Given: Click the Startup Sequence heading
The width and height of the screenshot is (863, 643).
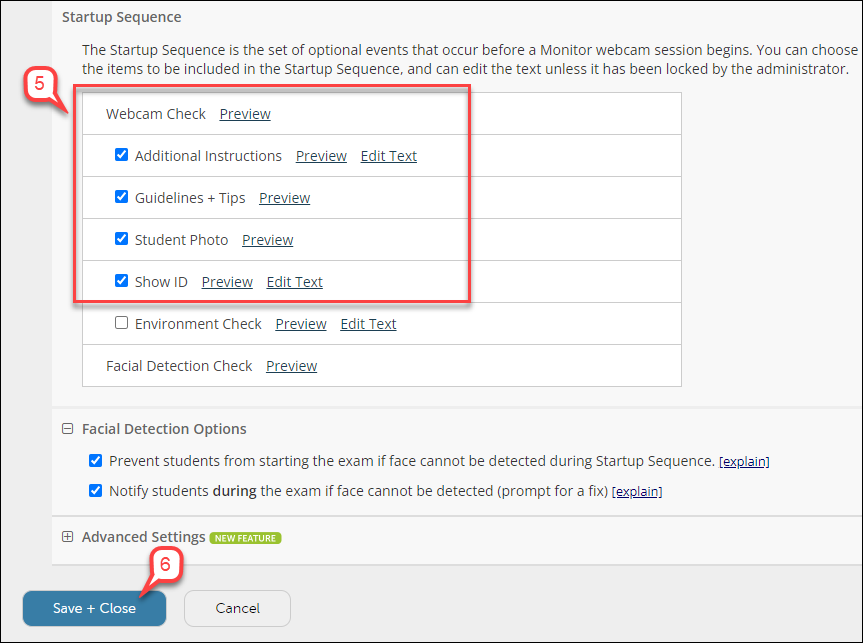Looking at the screenshot, I should point(122,17).
